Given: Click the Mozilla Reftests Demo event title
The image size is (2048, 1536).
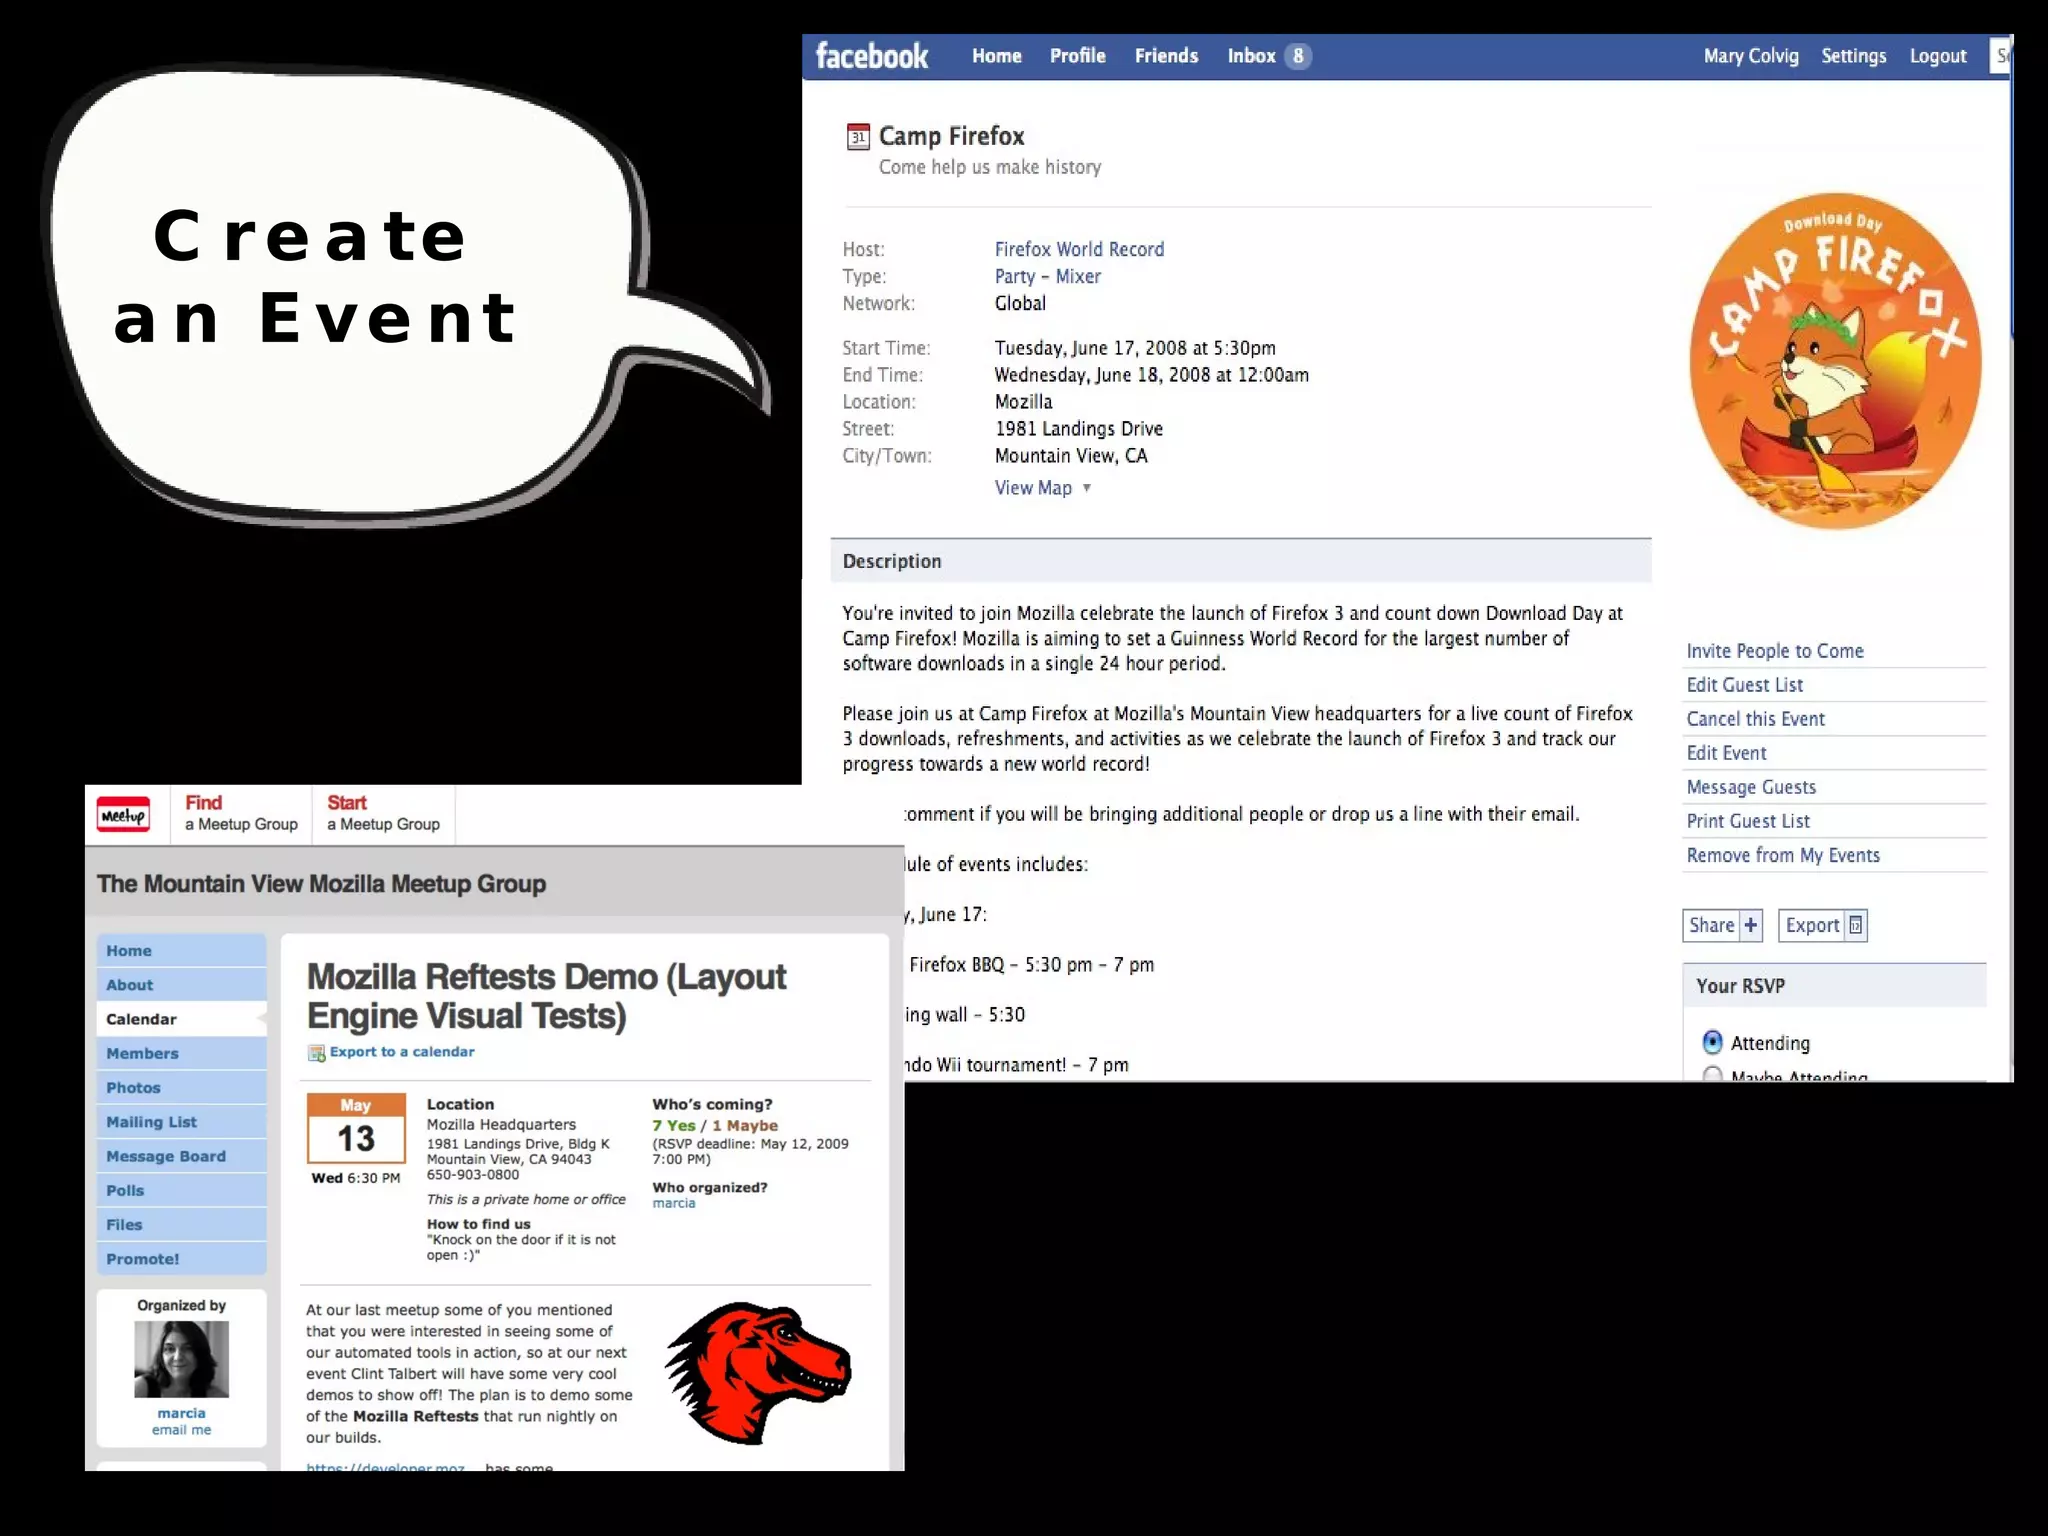Looking at the screenshot, I should [x=546, y=996].
